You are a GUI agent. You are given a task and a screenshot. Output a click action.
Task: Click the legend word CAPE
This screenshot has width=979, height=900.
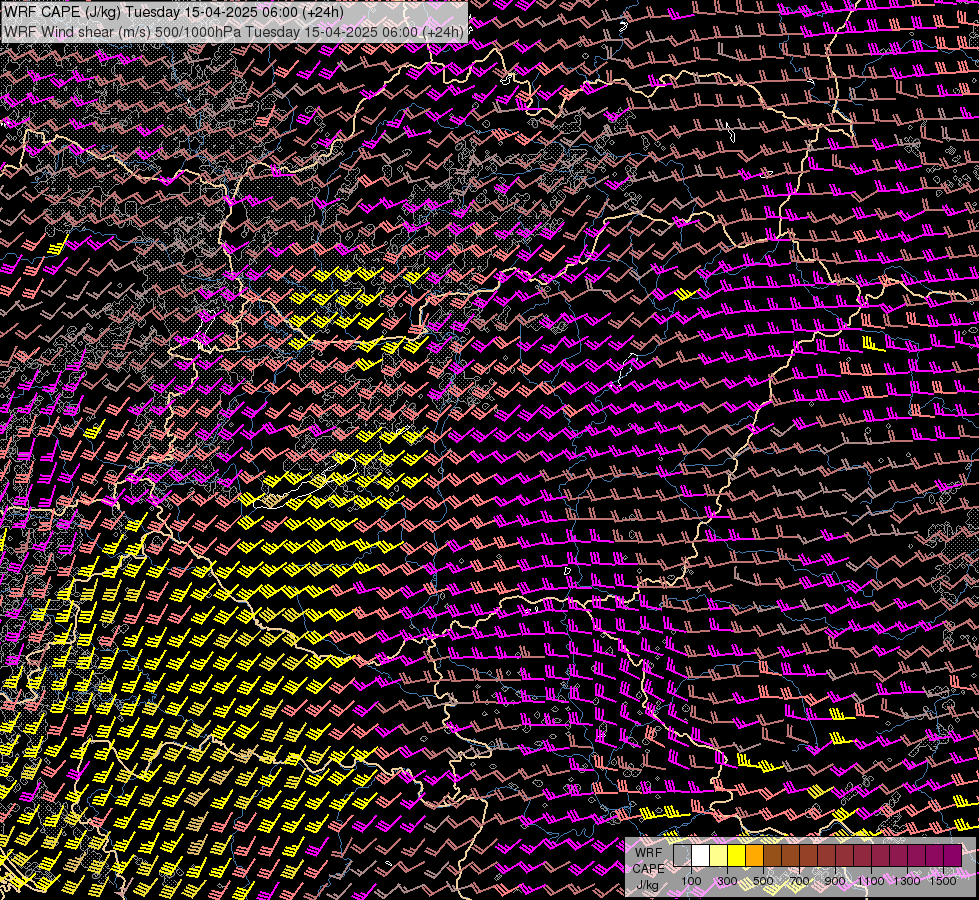point(649,869)
